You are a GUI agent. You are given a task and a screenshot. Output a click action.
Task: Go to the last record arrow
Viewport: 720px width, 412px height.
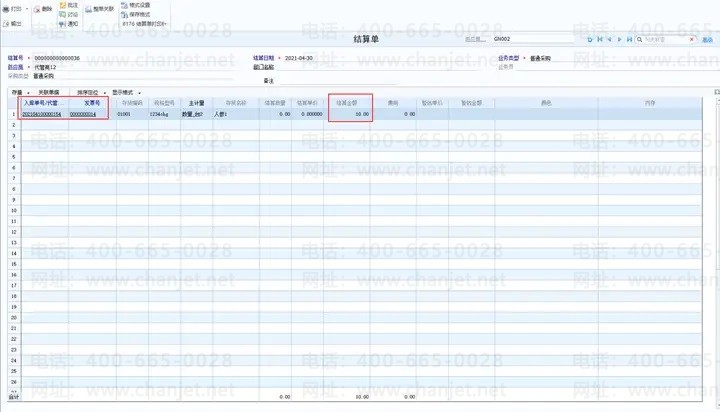[629, 40]
